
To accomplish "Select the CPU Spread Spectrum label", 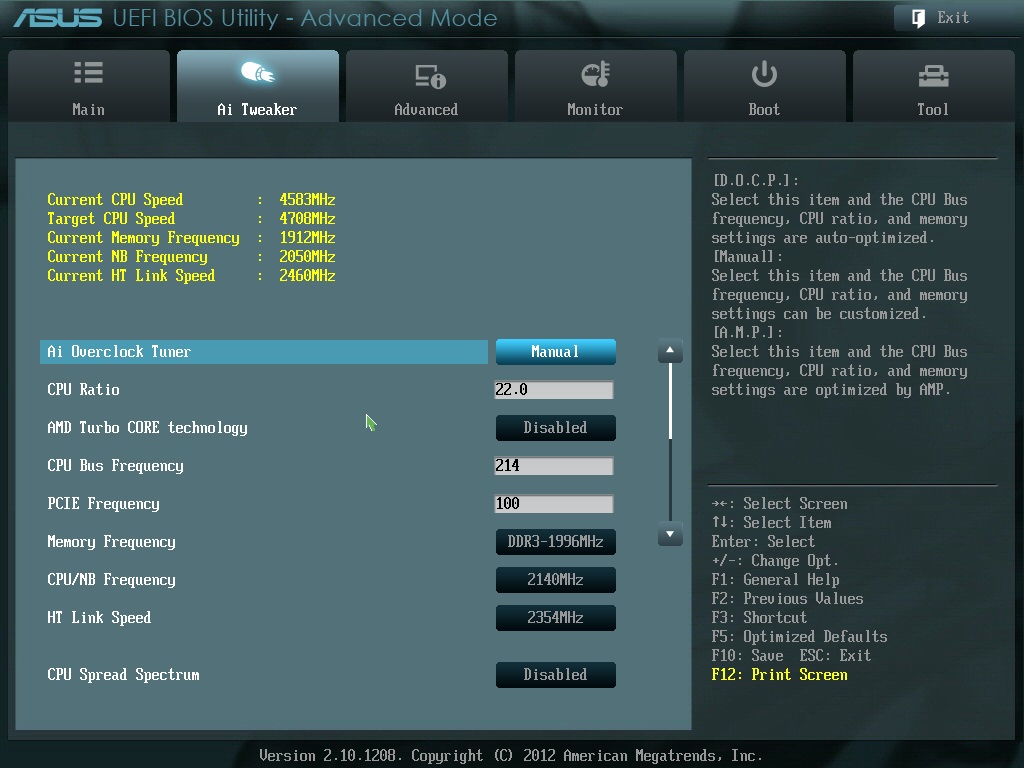I will click(x=123, y=675).
